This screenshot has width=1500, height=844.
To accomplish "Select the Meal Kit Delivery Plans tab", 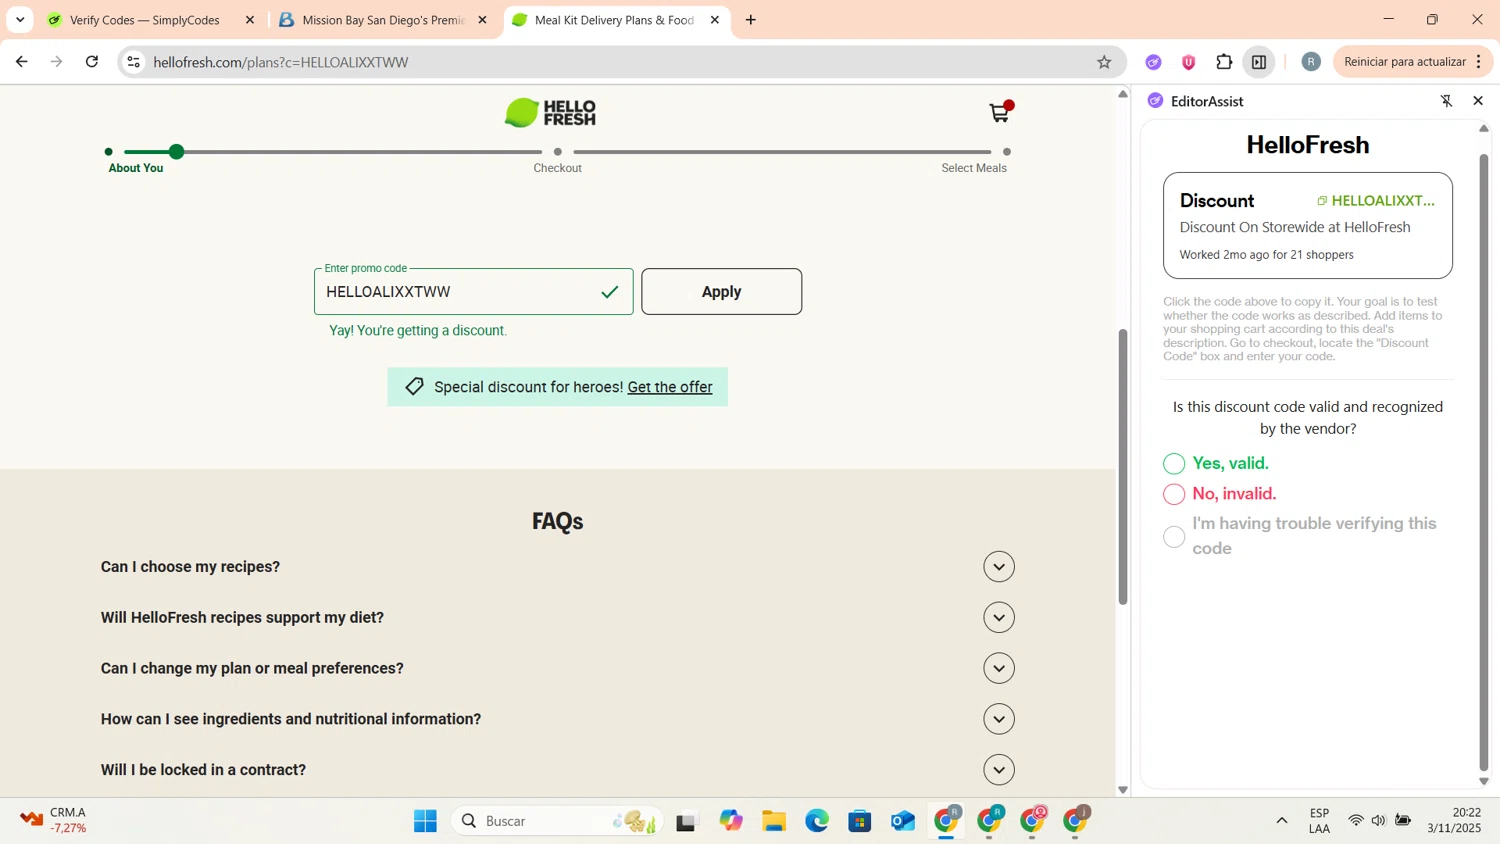I will (614, 20).
